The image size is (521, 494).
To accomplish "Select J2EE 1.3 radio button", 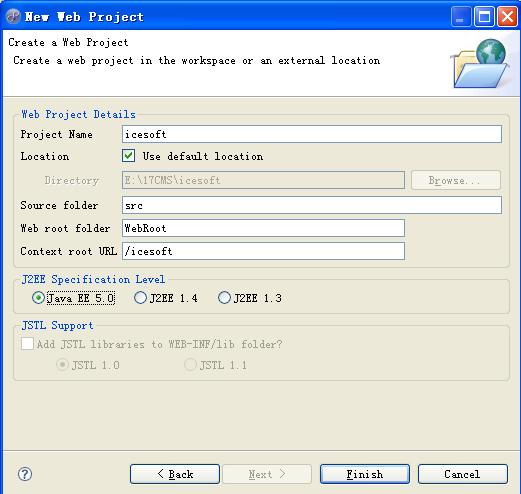I will 224,298.
